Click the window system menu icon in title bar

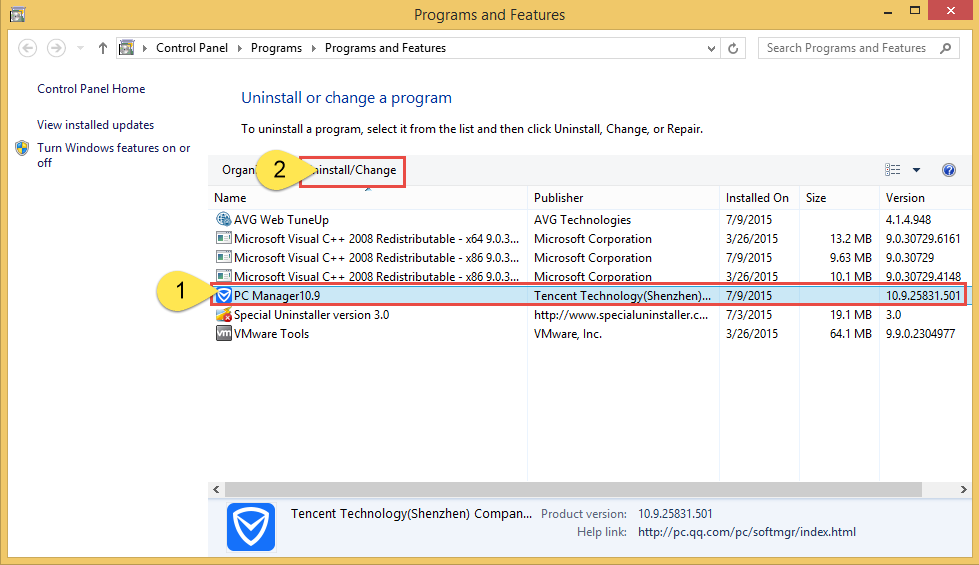pyautogui.click(x=17, y=14)
